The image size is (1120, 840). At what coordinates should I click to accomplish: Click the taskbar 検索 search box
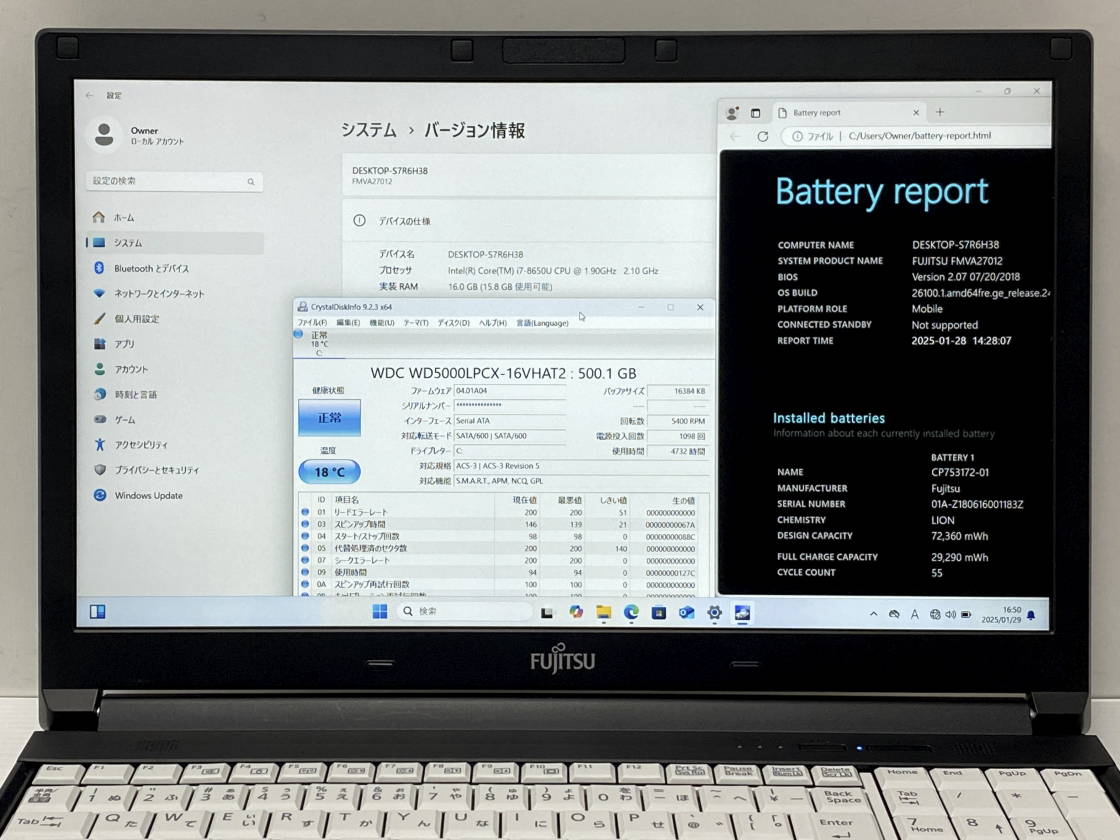coord(464,611)
